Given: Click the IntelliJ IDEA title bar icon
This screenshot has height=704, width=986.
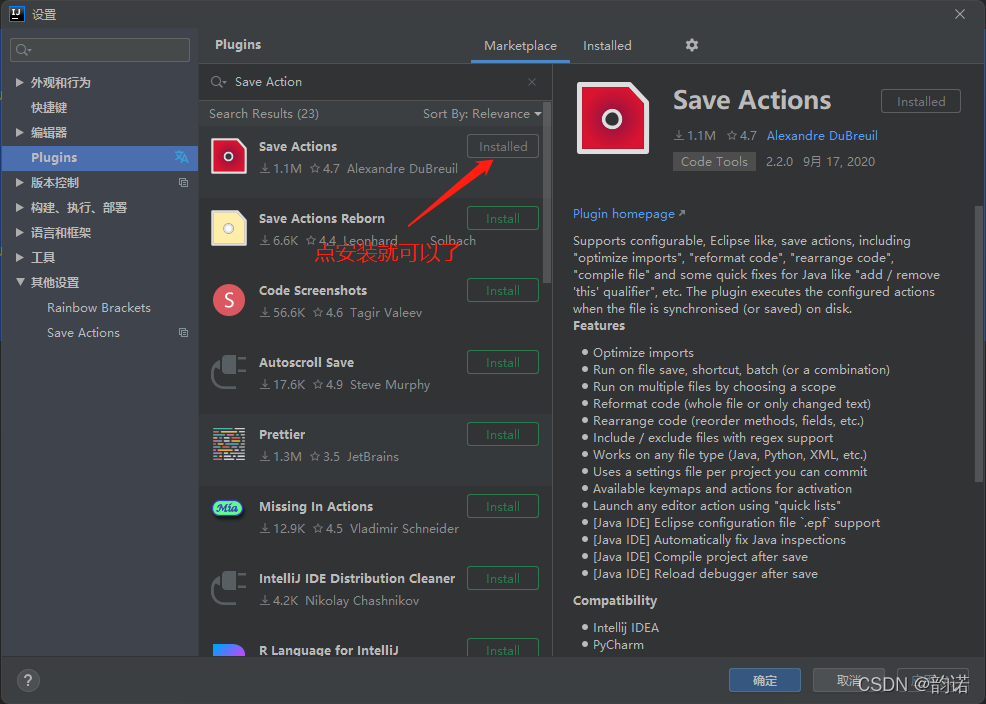Looking at the screenshot, I should [x=16, y=14].
